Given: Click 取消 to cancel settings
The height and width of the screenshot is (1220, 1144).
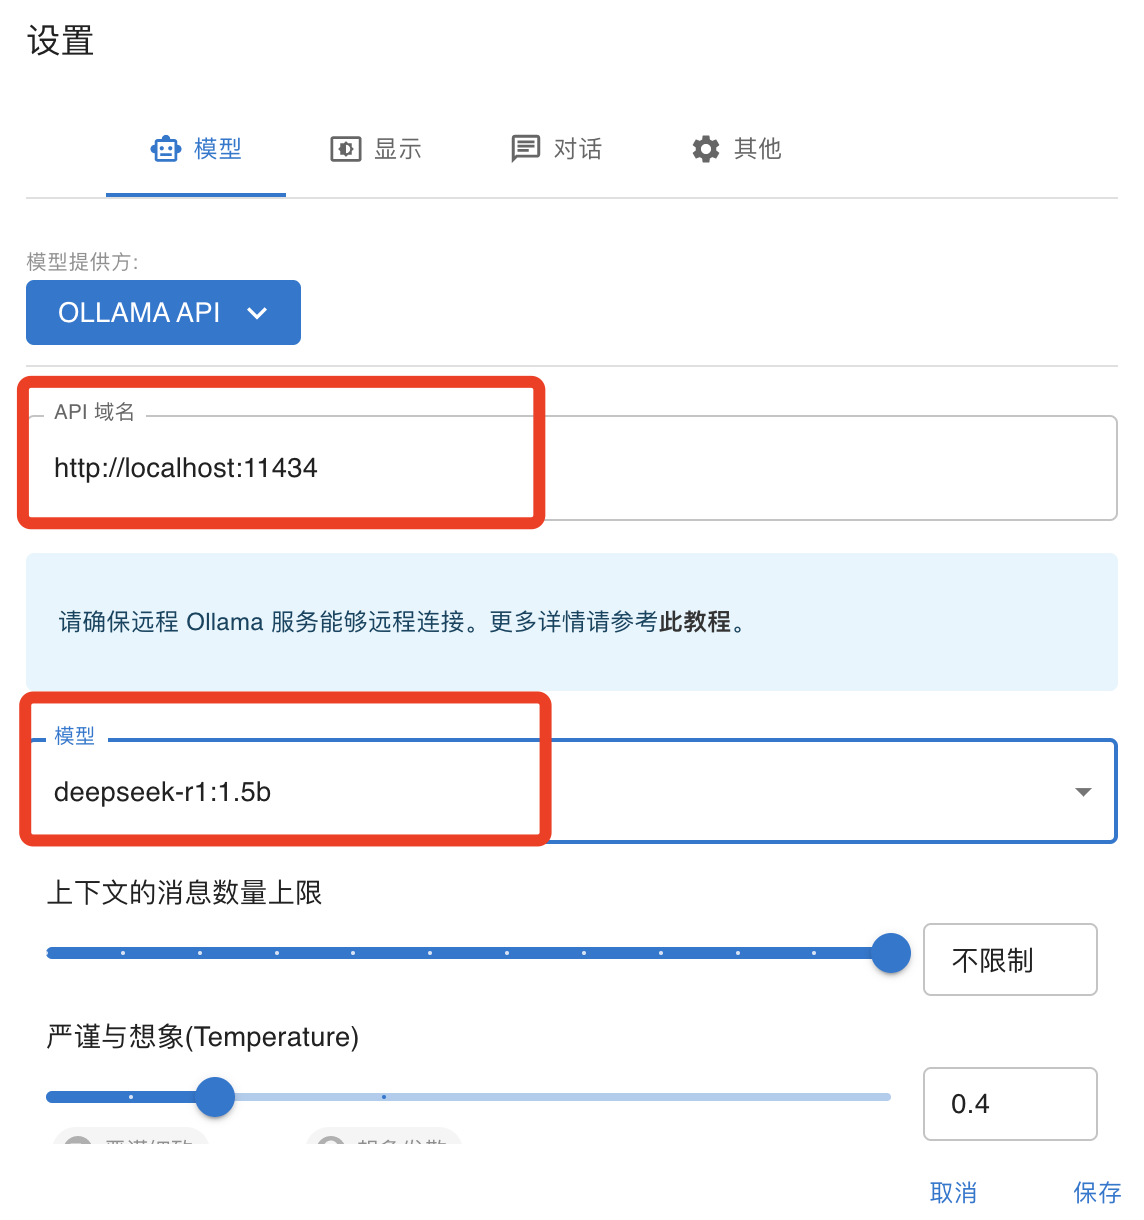Looking at the screenshot, I should 953,1192.
